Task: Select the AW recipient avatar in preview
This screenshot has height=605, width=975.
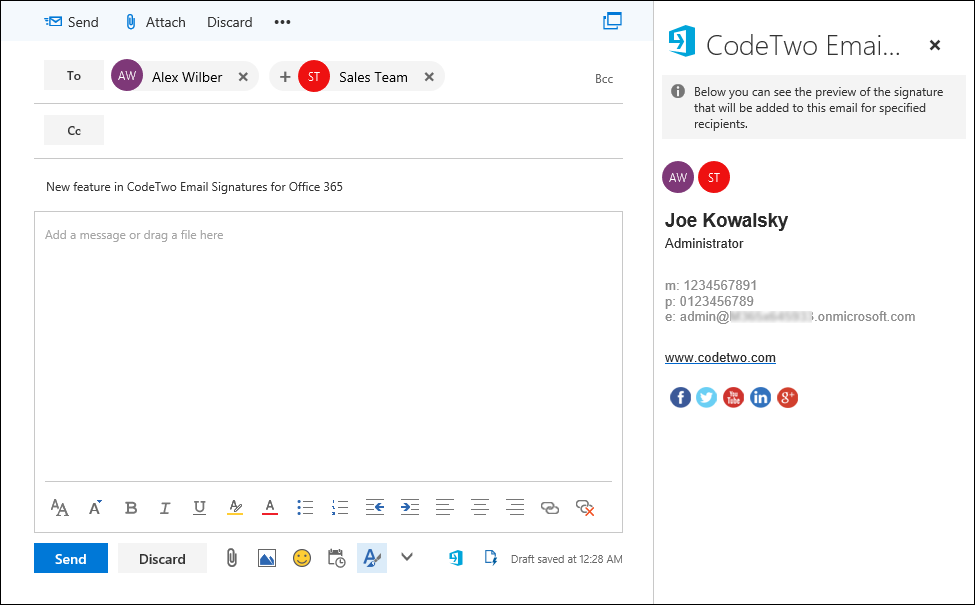Action: tap(678, 177)
